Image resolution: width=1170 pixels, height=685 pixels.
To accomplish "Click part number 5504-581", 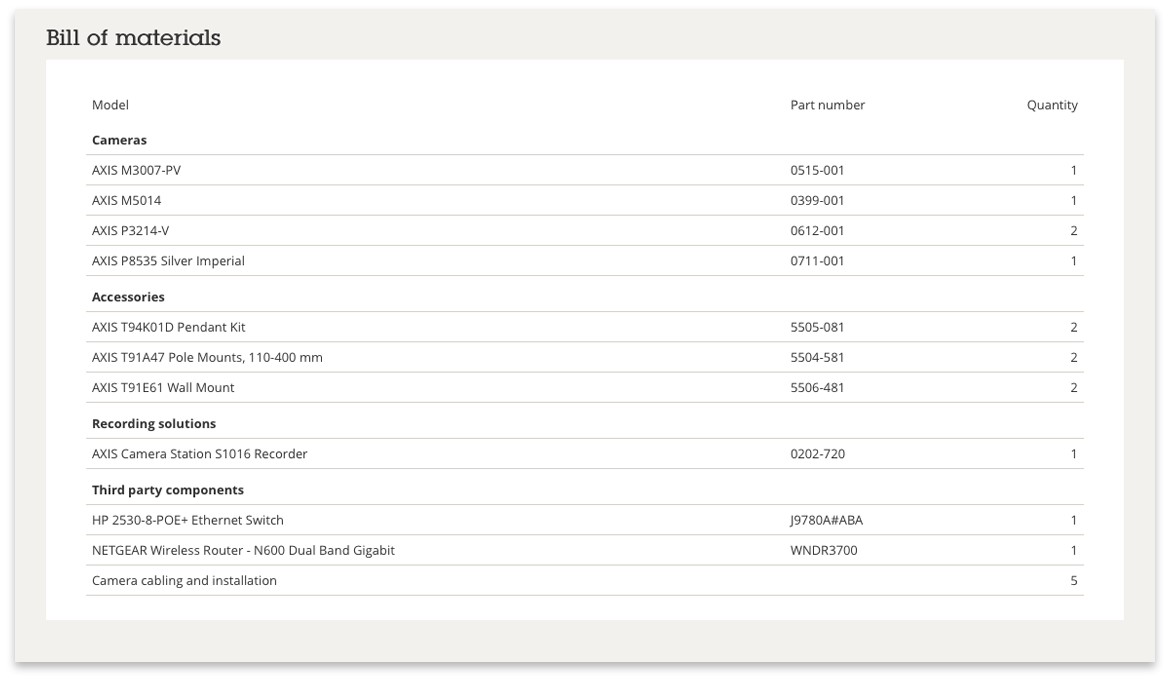I will tap(817, 357).
